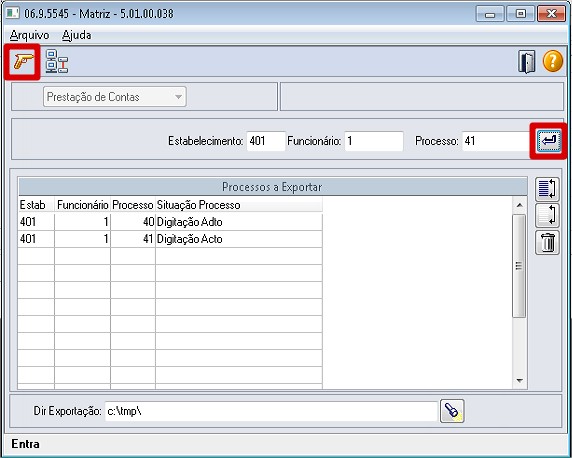572x458 pixels.
Task: Select the row with process 41
Action: pyautogui.click(x=170, y=239)
